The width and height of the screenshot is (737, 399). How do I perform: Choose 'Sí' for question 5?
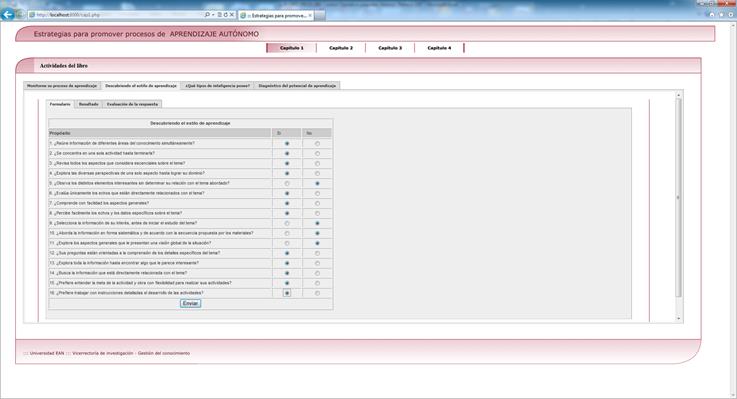[287, 183]
